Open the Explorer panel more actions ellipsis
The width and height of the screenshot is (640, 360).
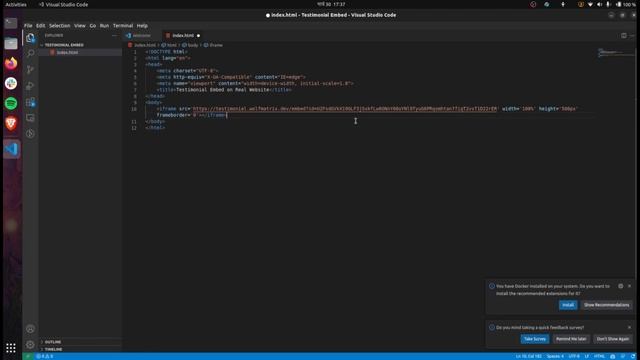pyautogui.click(x=114, y=36)
